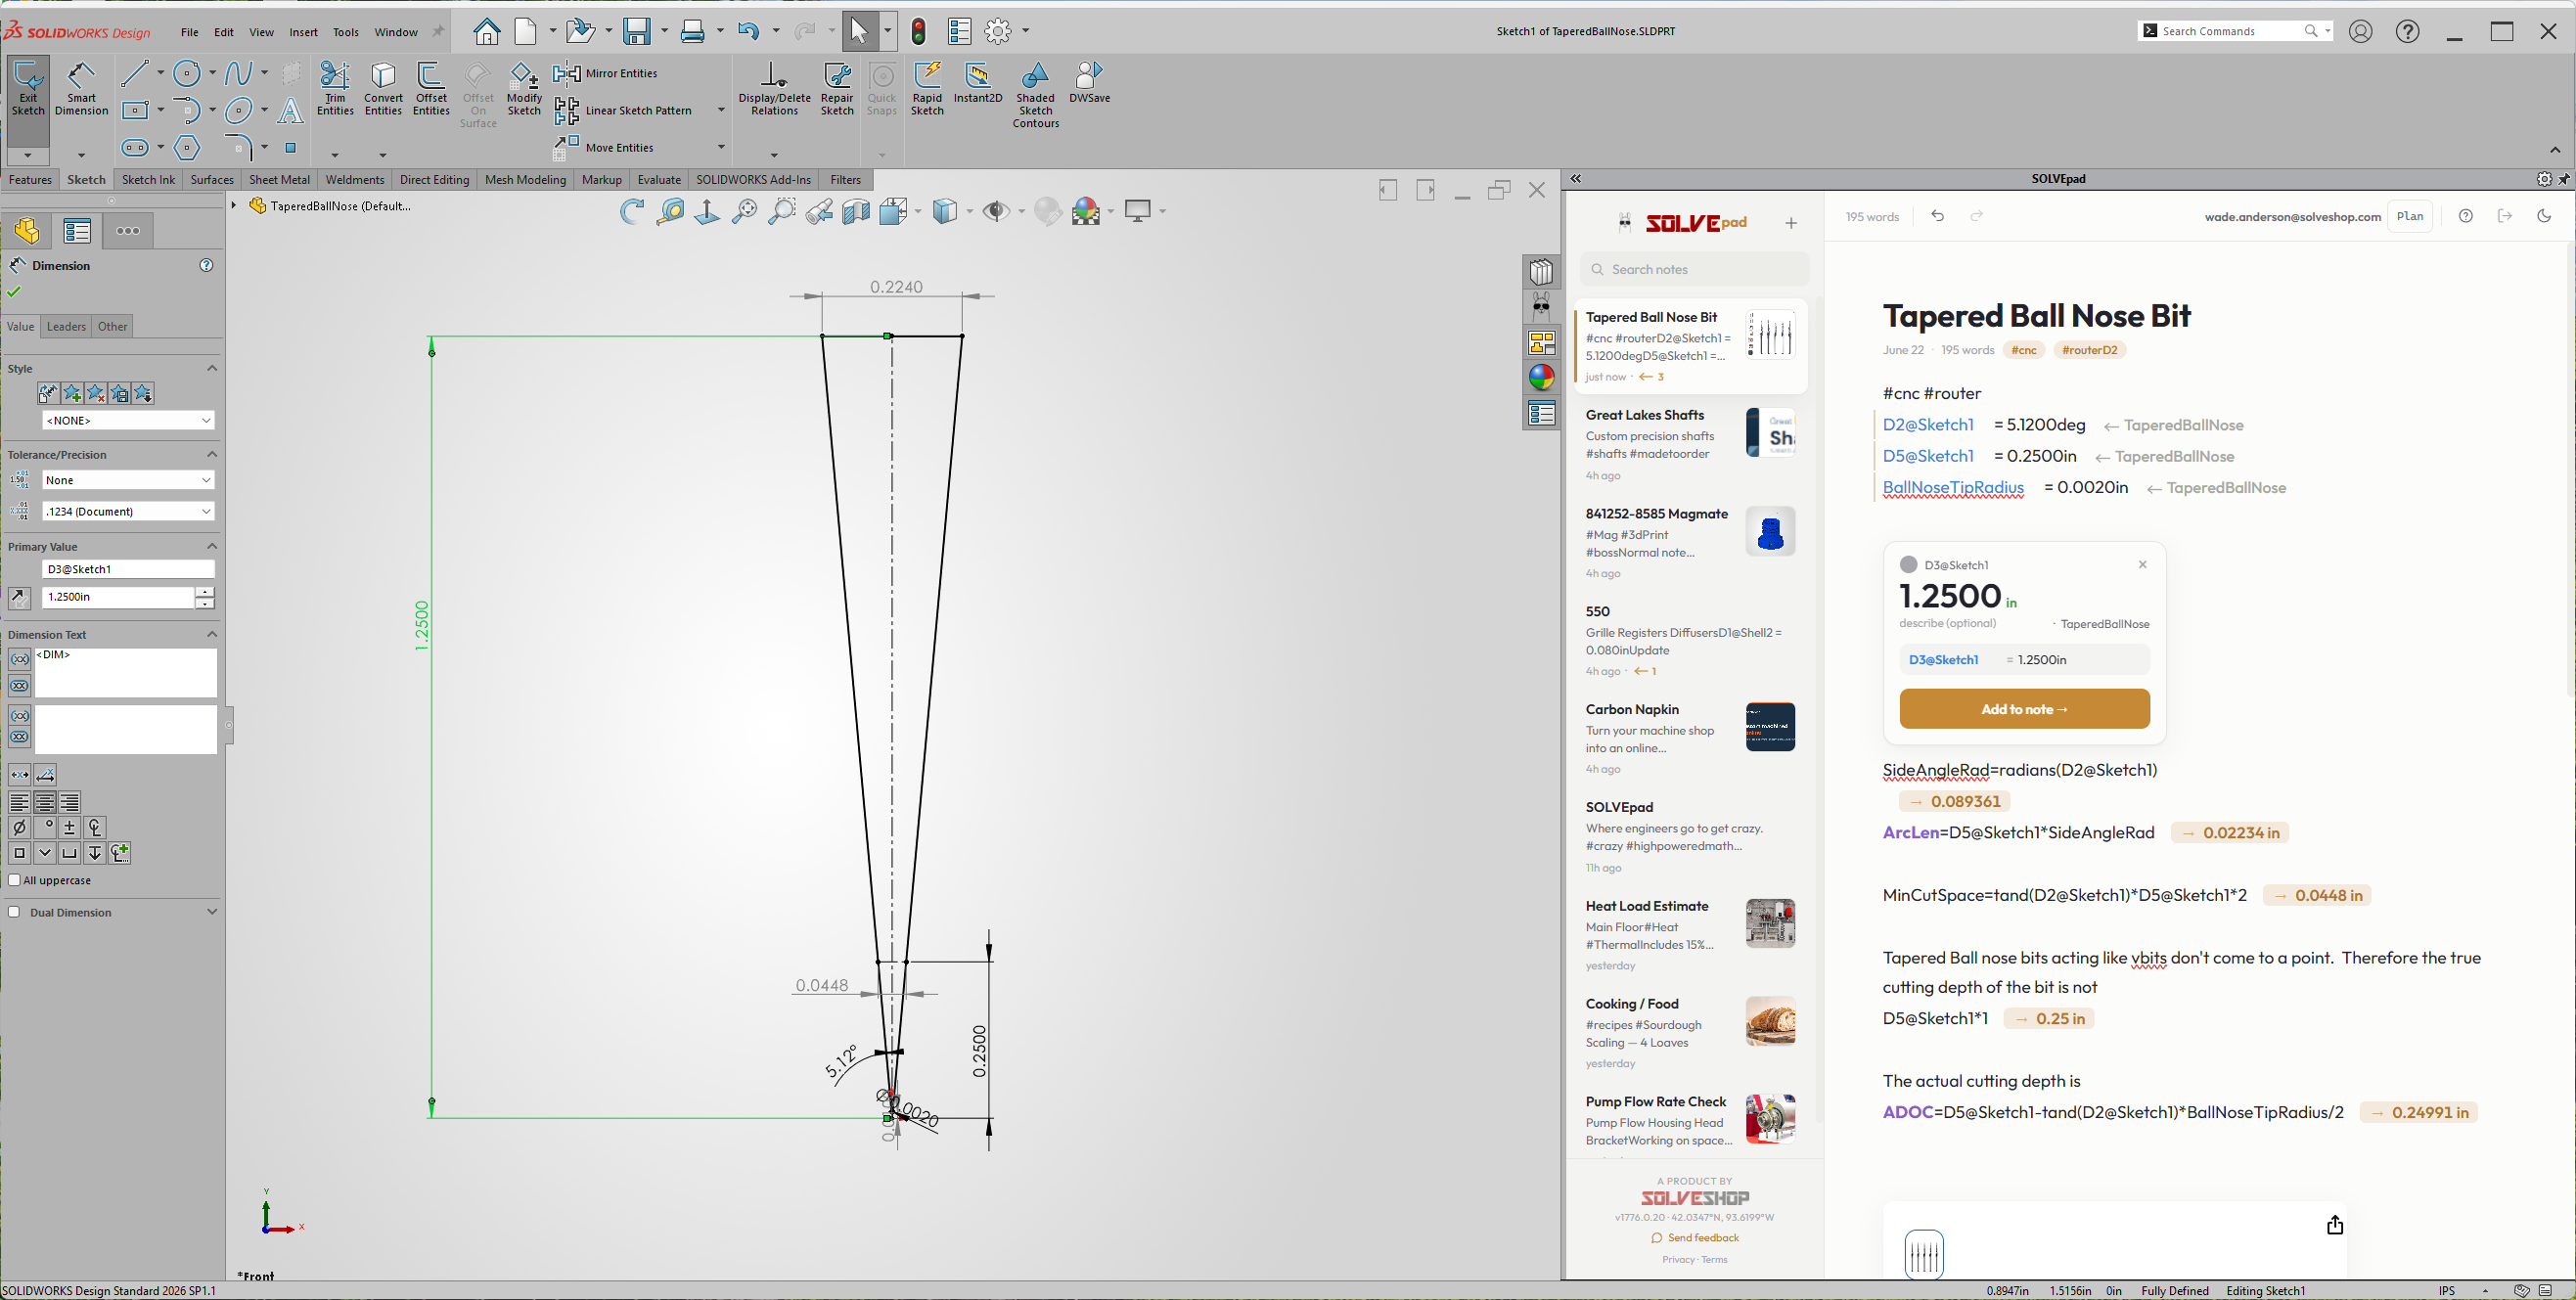Click the SOLVEpad new note plus icon

1791,223
